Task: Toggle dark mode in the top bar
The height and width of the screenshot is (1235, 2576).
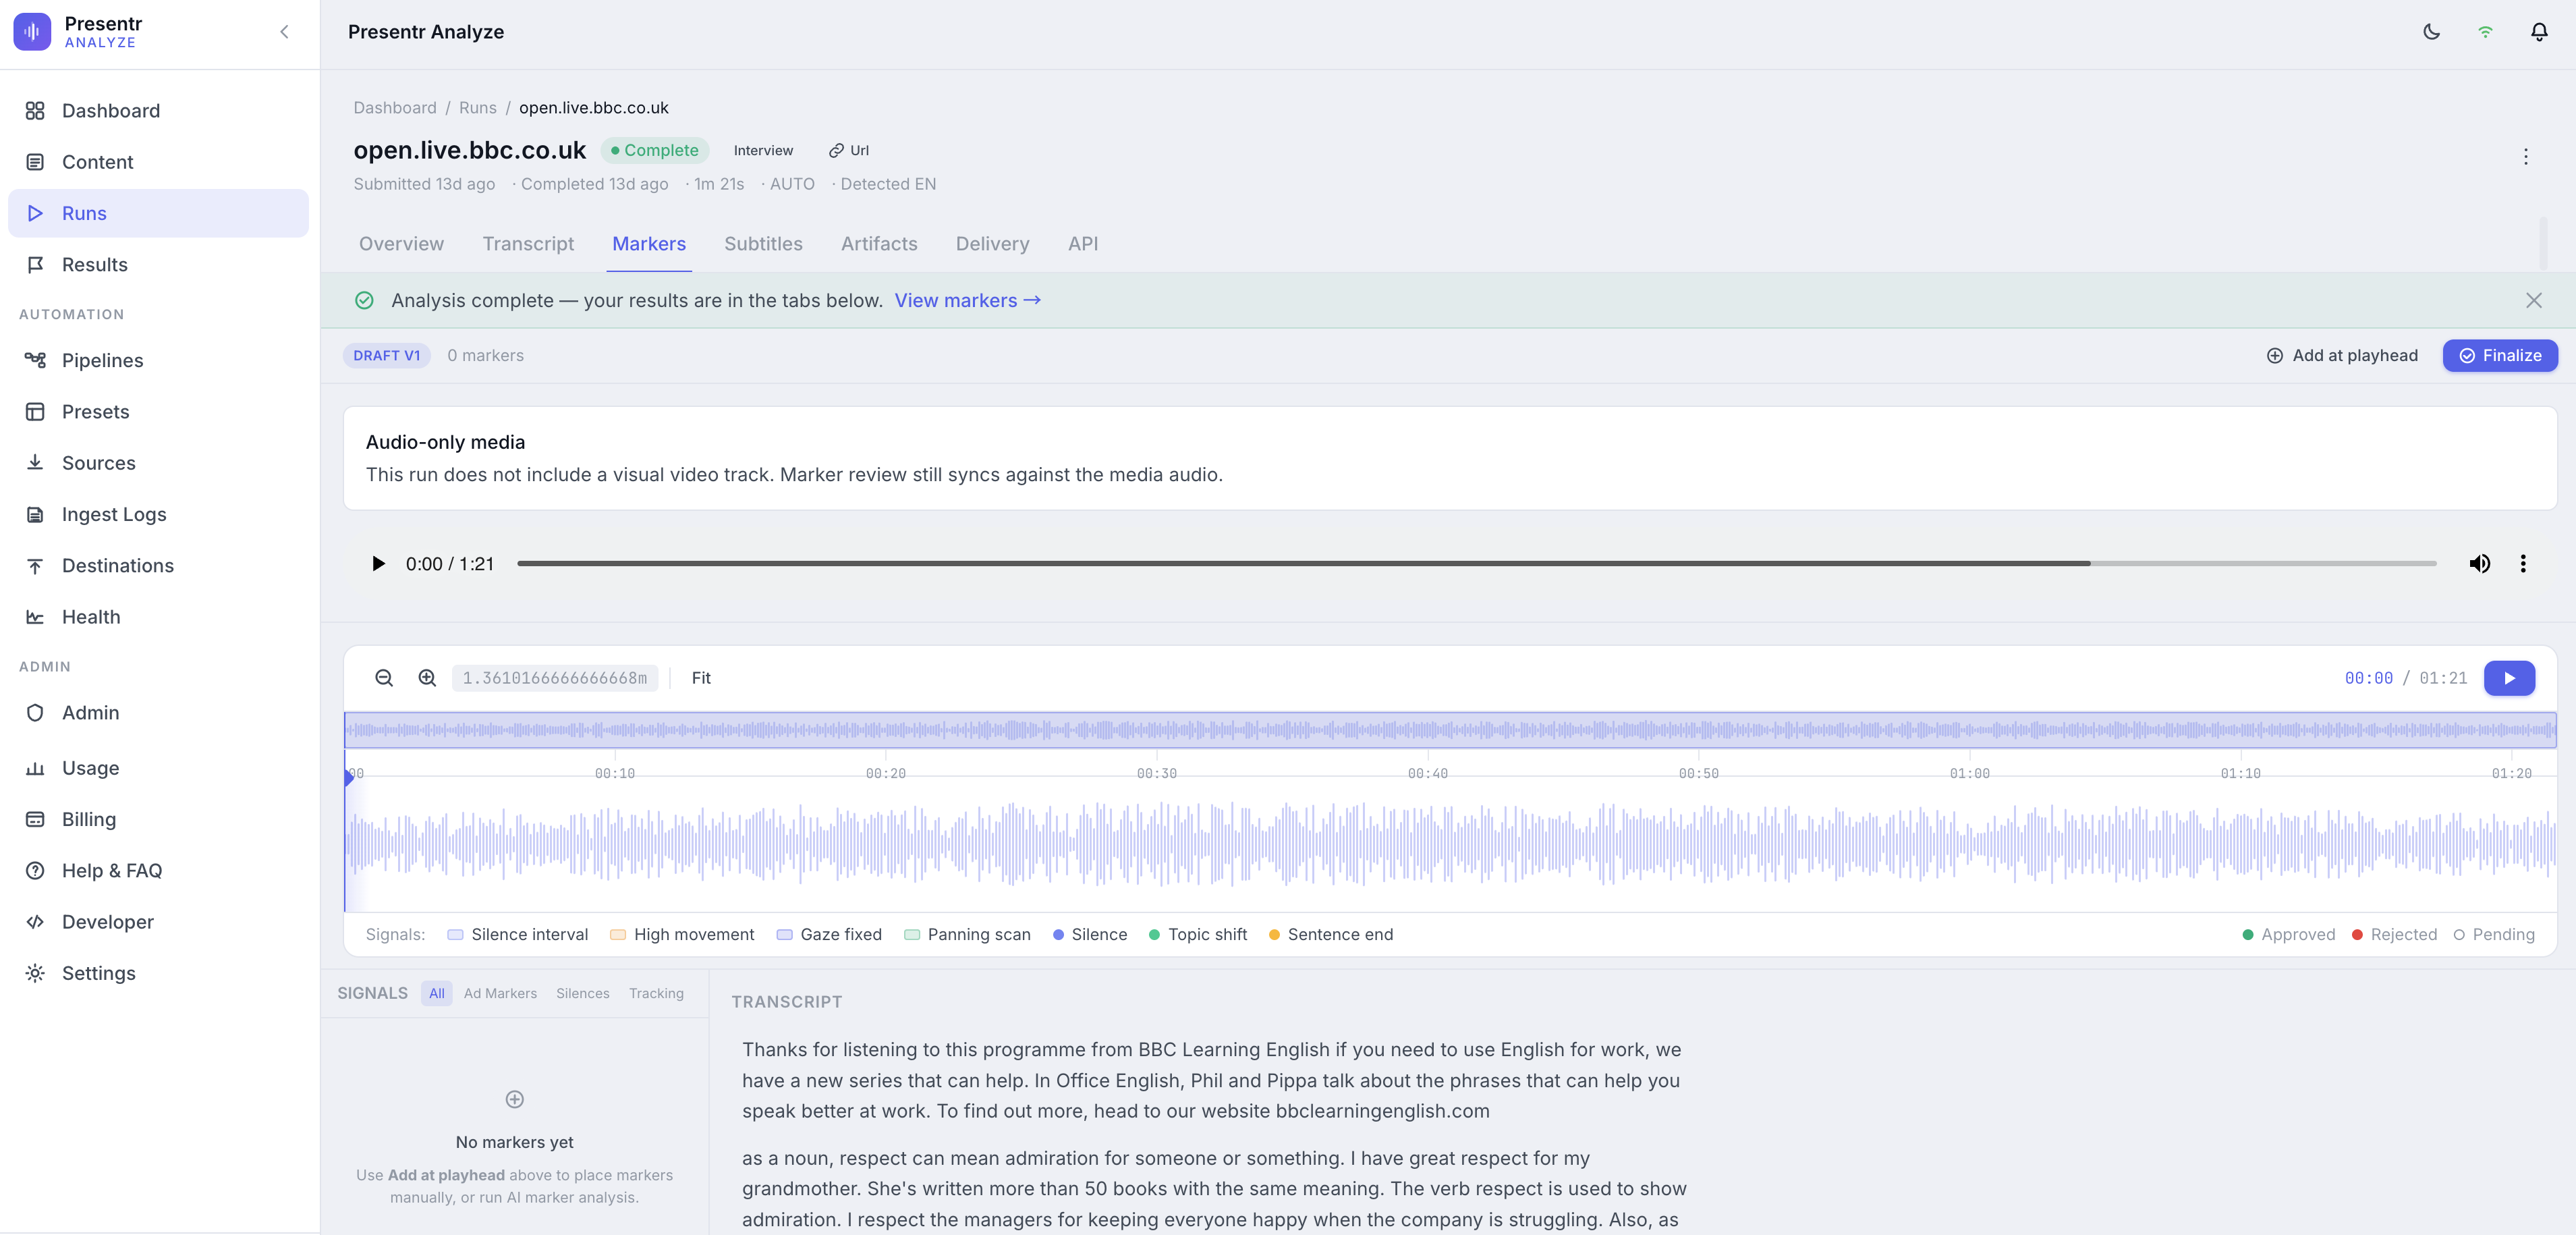Action: [2431, 32]
